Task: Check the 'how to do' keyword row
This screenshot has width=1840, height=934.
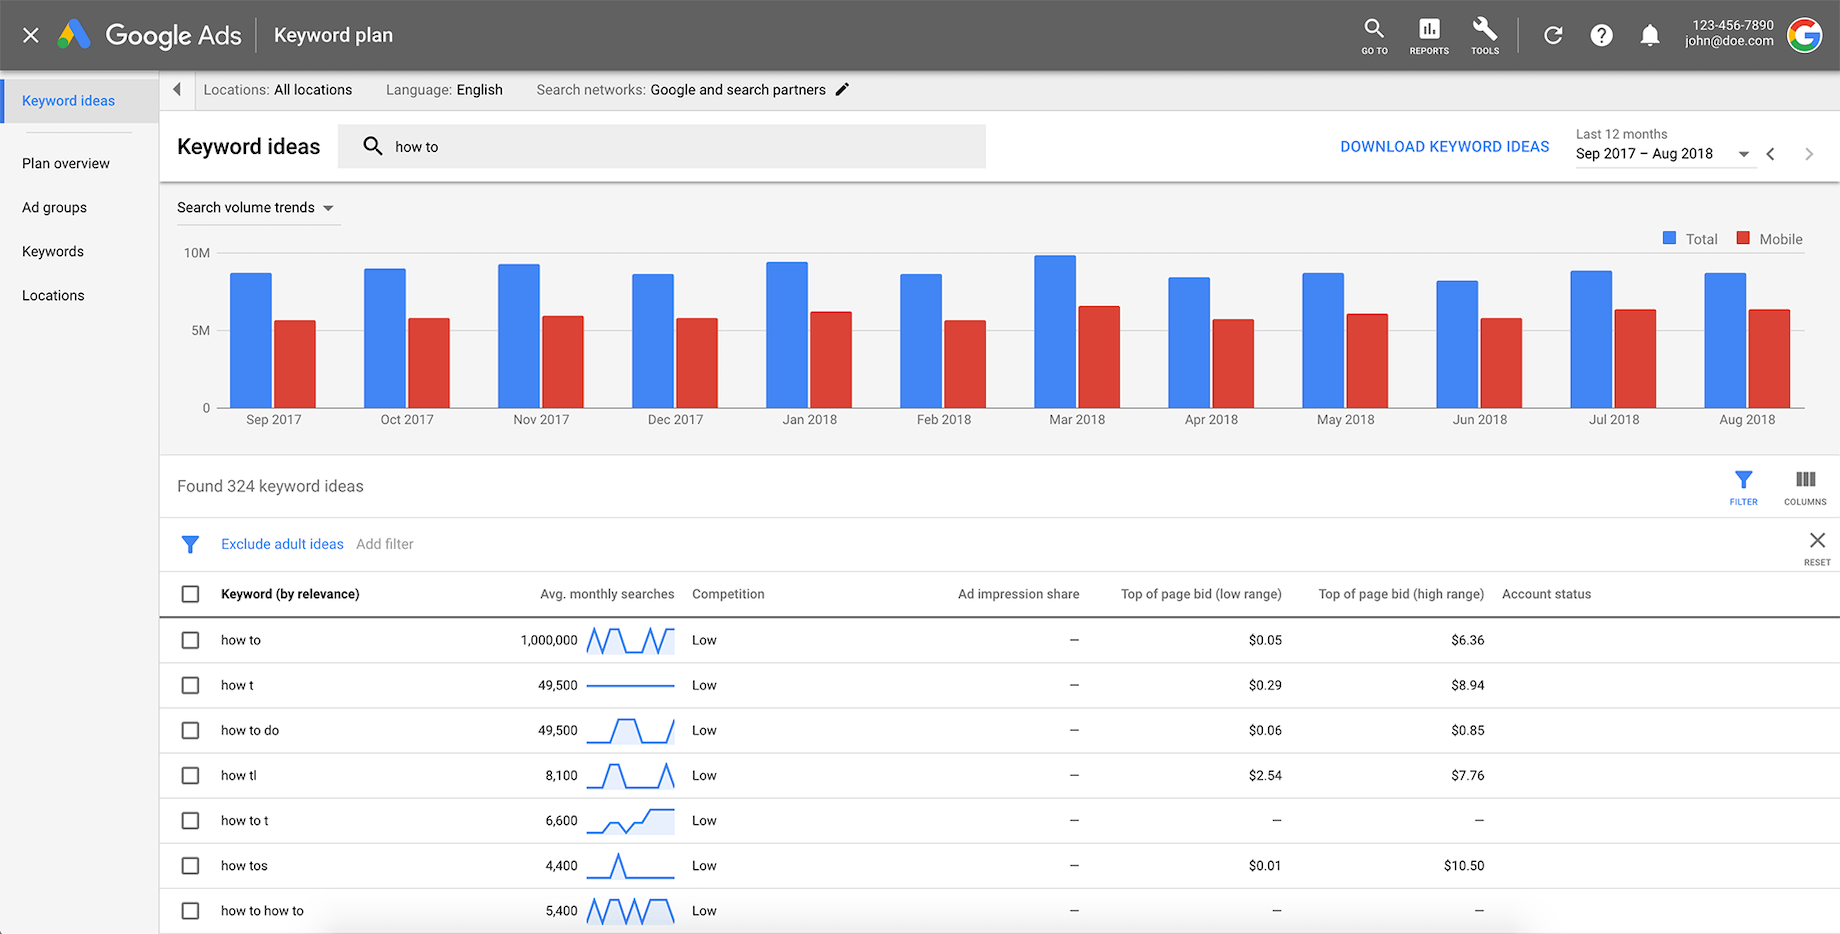Action: click(x=190, y=730)
